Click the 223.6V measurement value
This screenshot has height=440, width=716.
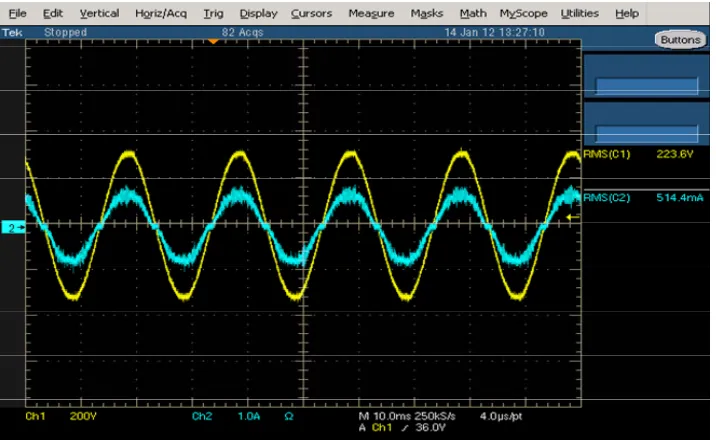(x=674, y=154)
